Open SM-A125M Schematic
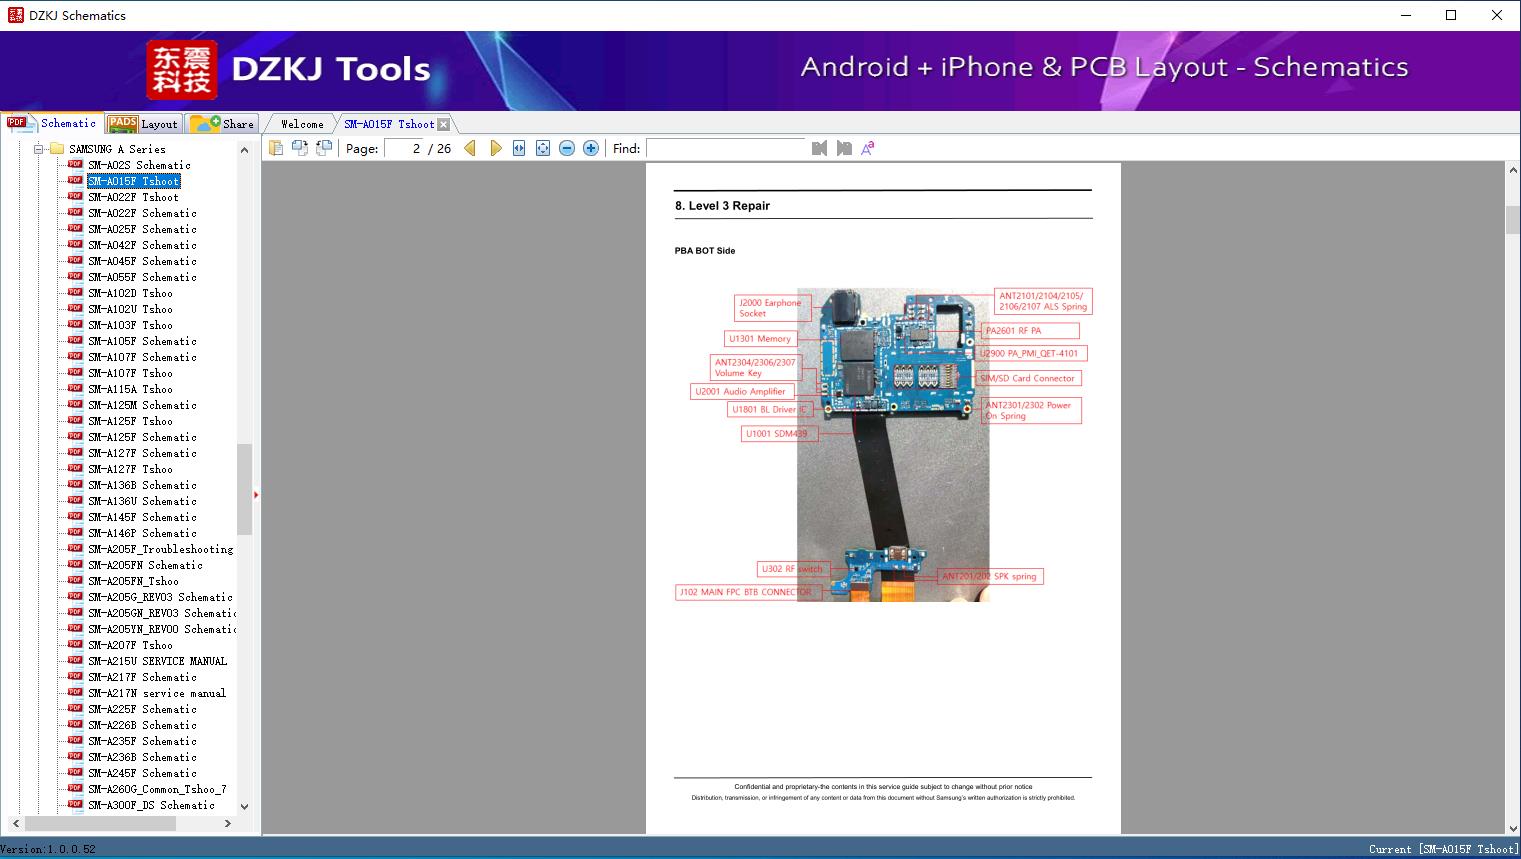 (142, 405)
